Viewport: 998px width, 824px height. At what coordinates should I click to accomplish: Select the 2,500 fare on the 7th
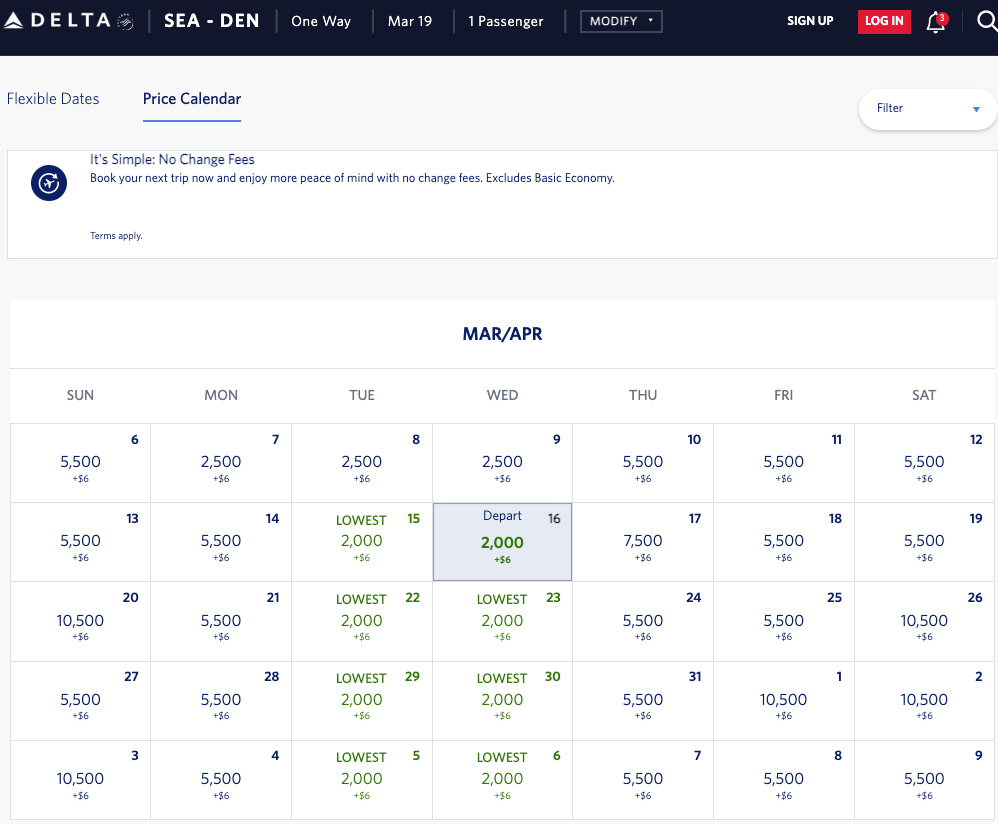point(221,463)
